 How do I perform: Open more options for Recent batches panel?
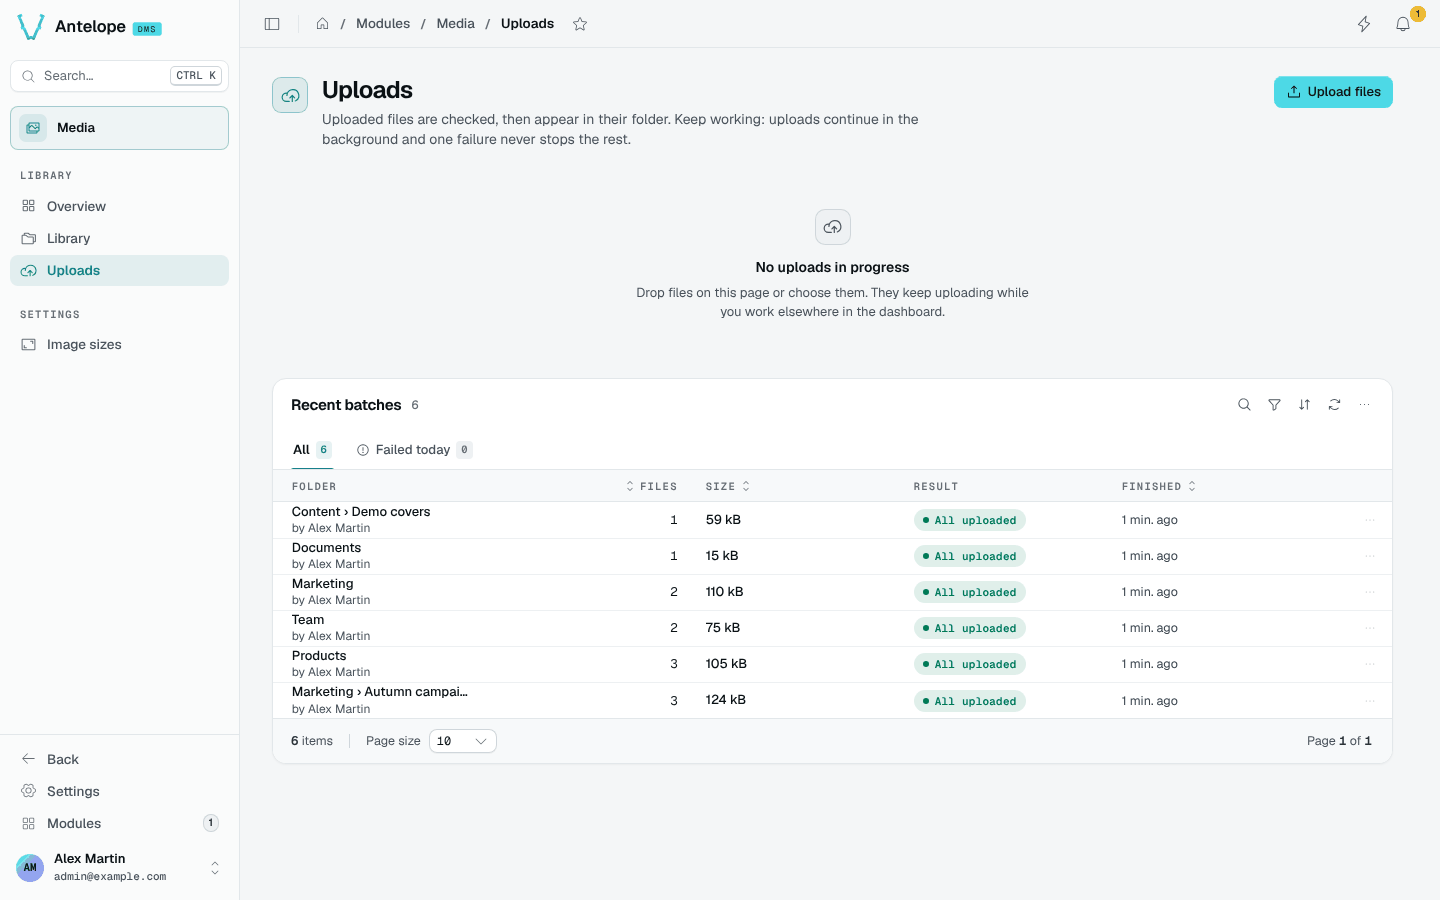[1364, 405]
